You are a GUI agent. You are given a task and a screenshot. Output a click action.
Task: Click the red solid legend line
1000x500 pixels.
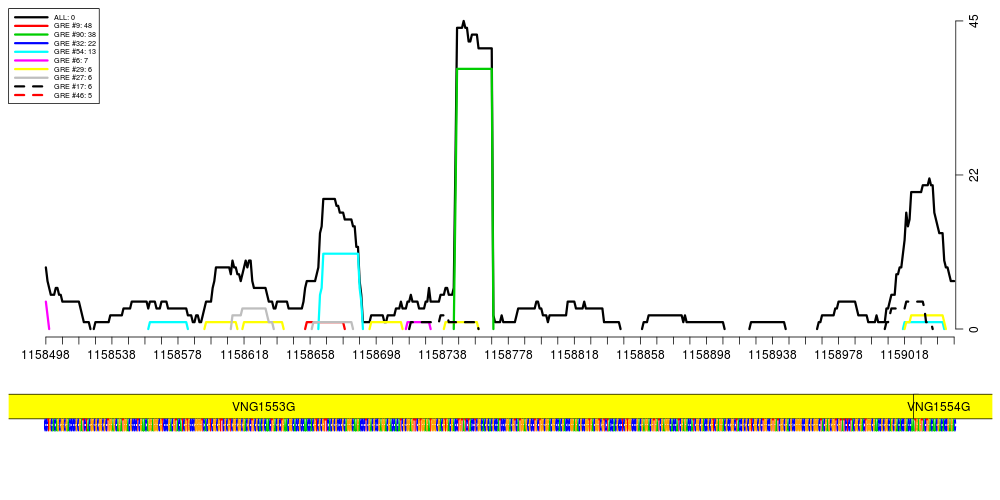31,25
